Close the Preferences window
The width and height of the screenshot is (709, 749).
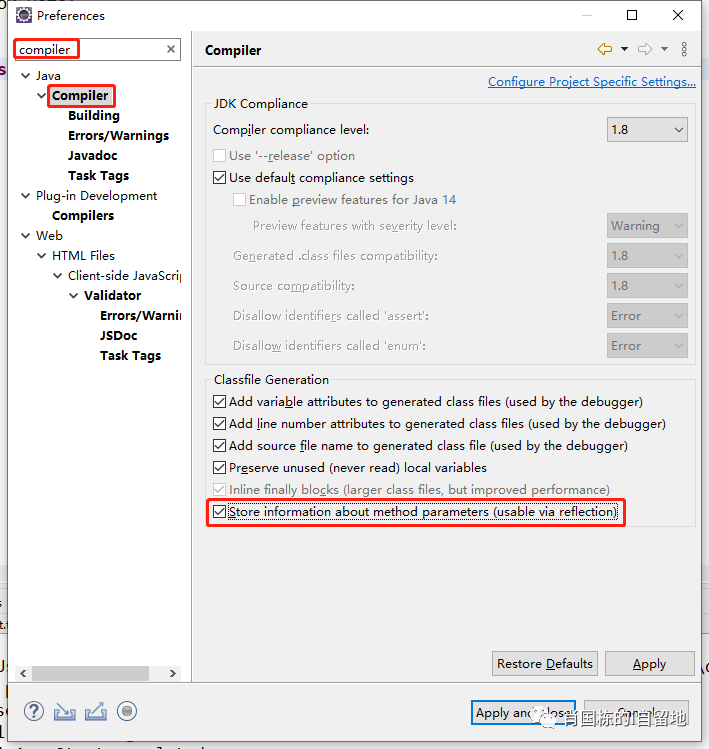[x=677, y=15]
